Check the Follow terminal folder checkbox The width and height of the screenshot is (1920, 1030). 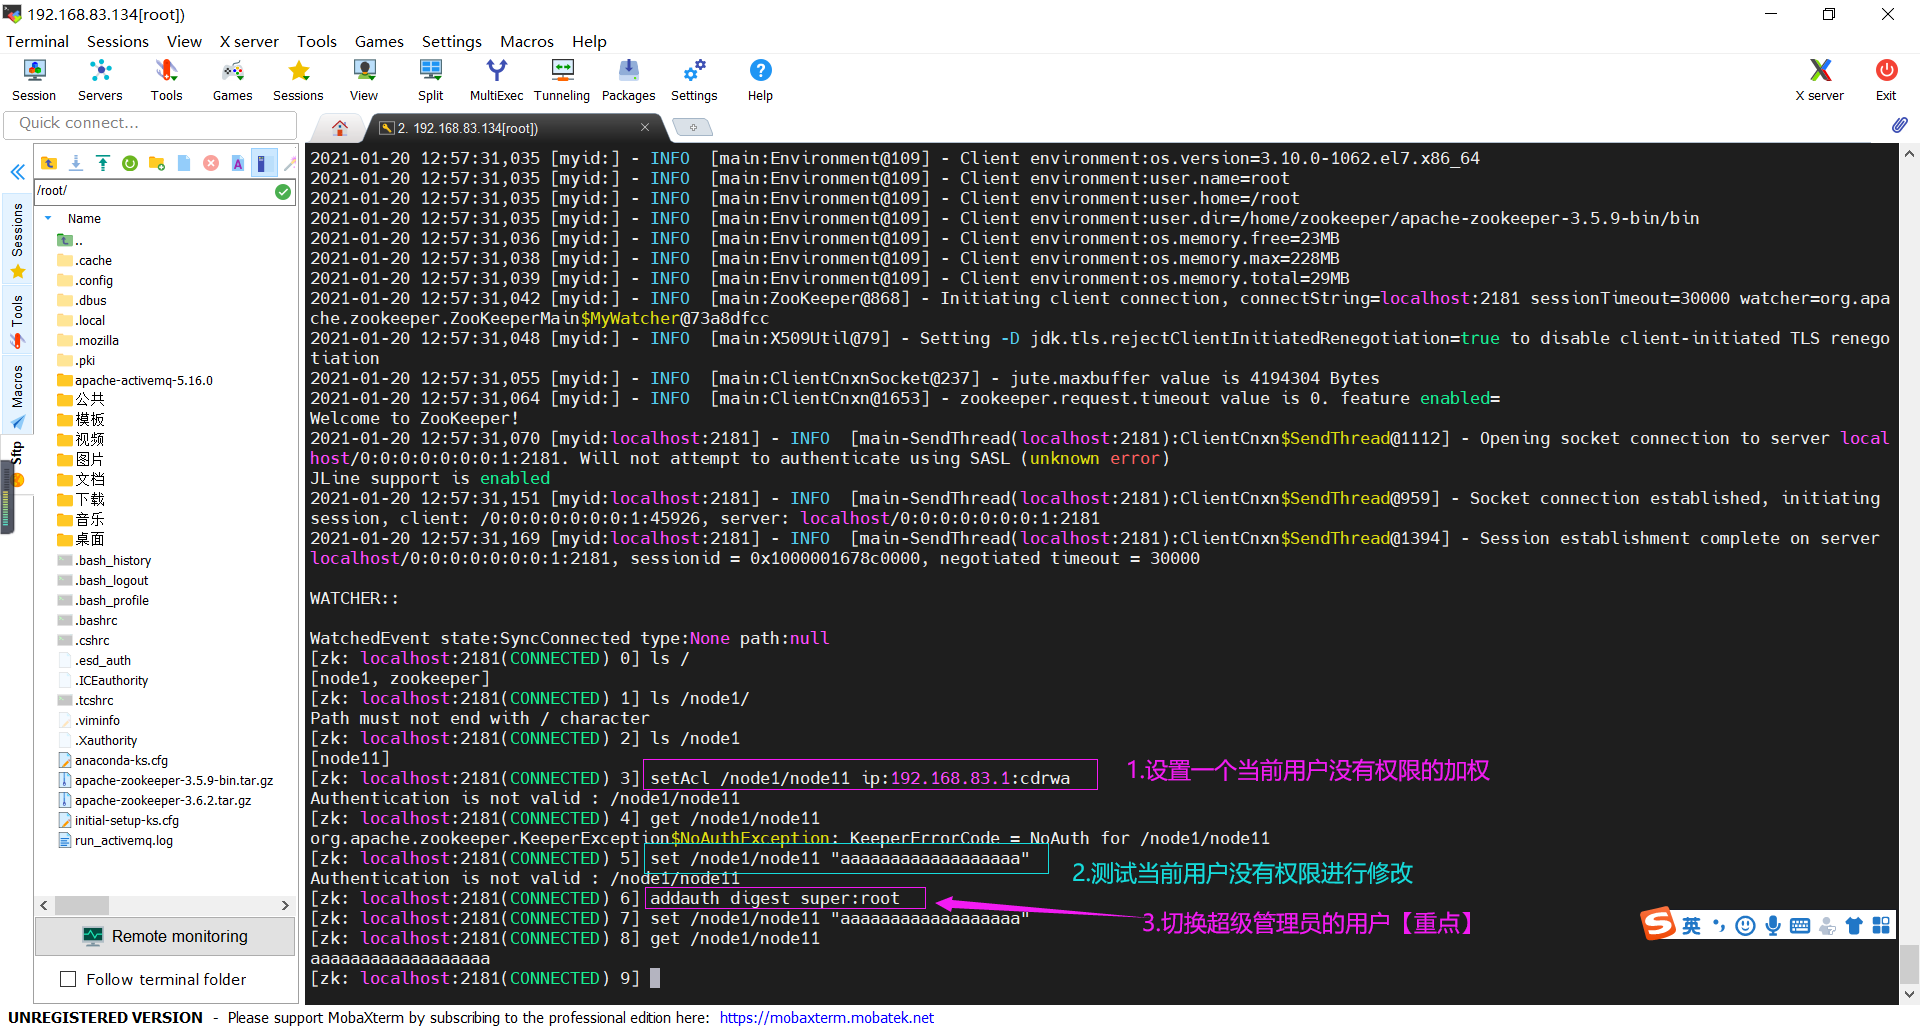point(68,979)
